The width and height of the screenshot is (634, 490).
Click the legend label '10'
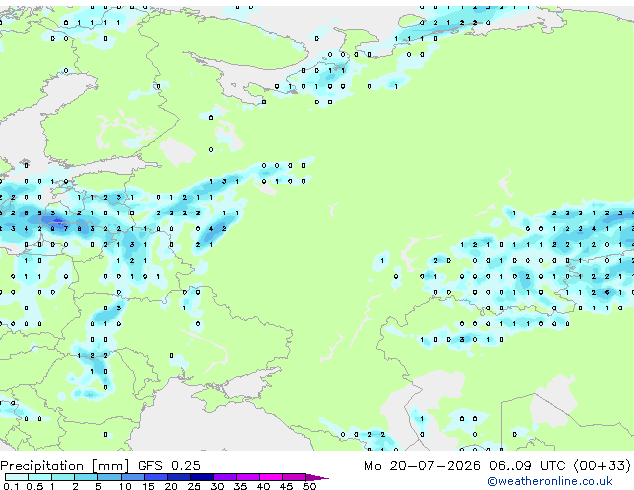tap(125, 486)
